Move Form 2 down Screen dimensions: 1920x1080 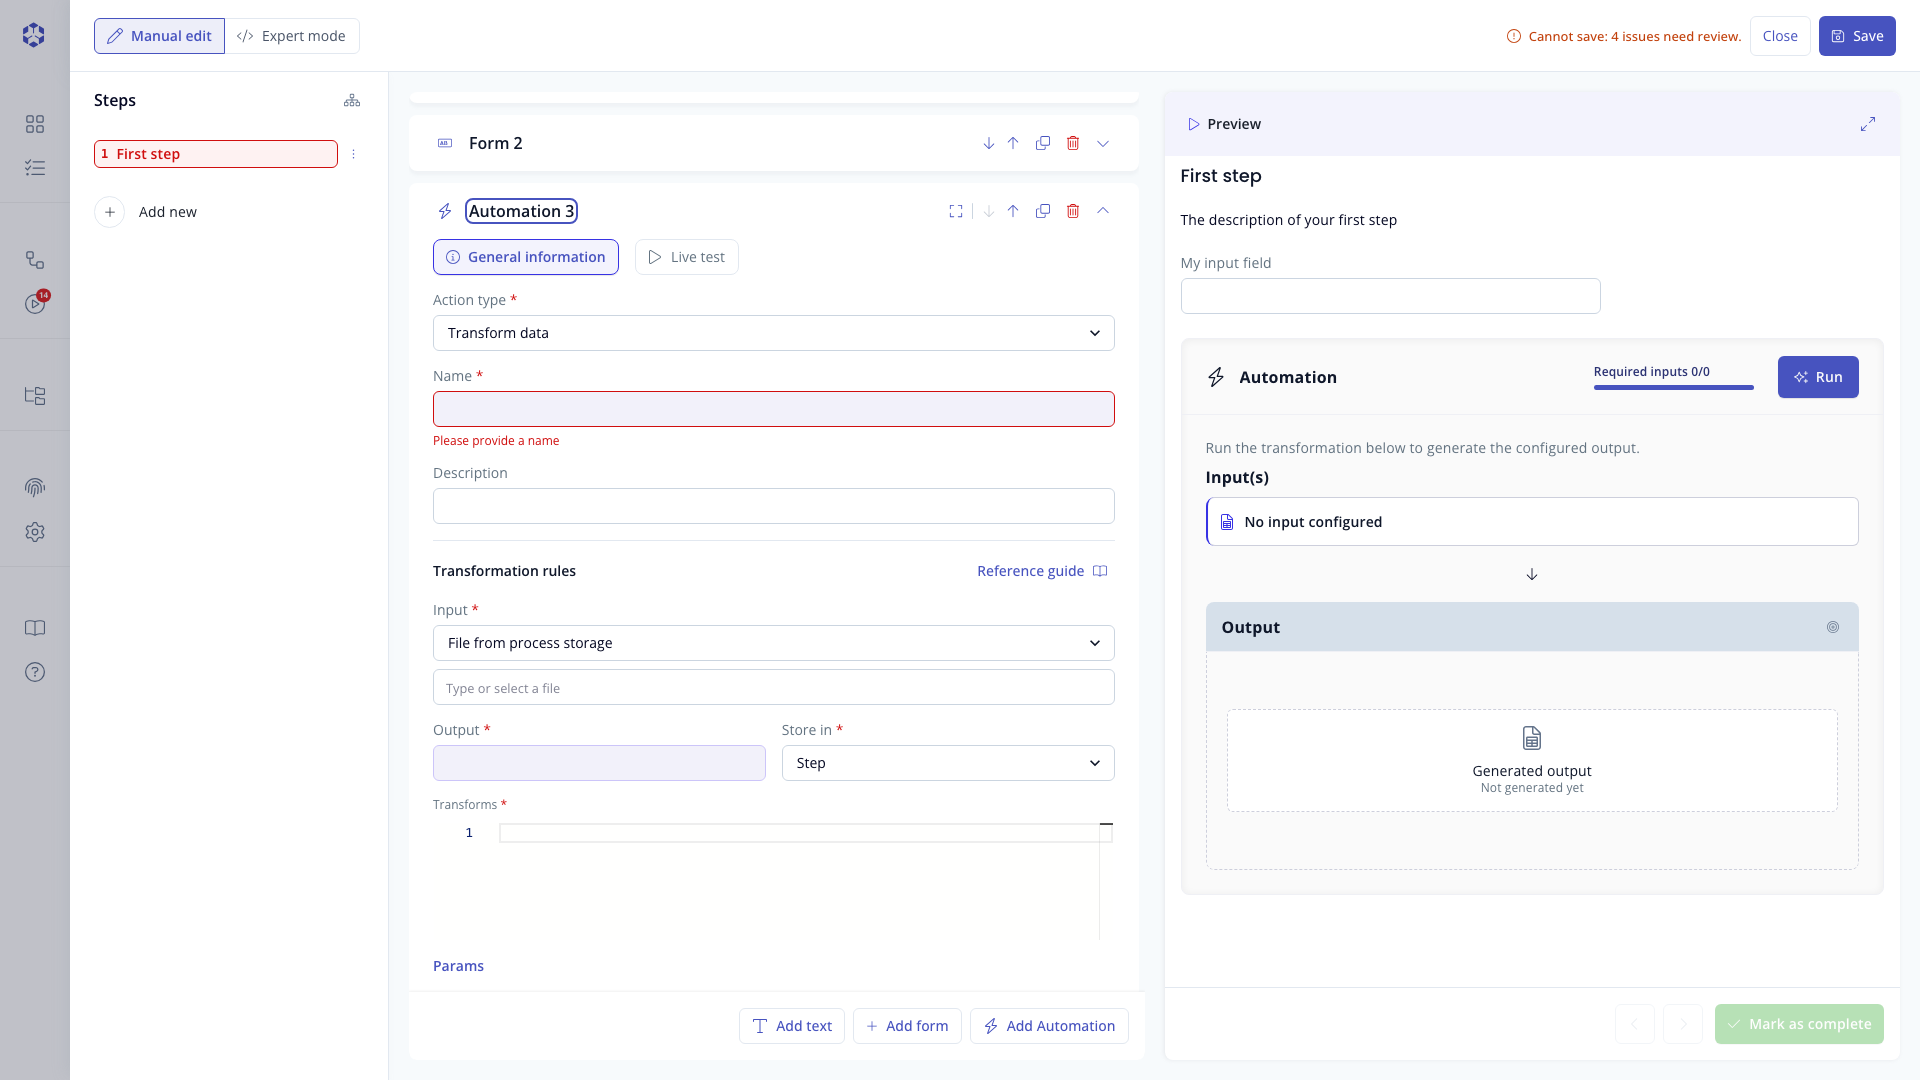pyautogui.click(x=988, y=143)
